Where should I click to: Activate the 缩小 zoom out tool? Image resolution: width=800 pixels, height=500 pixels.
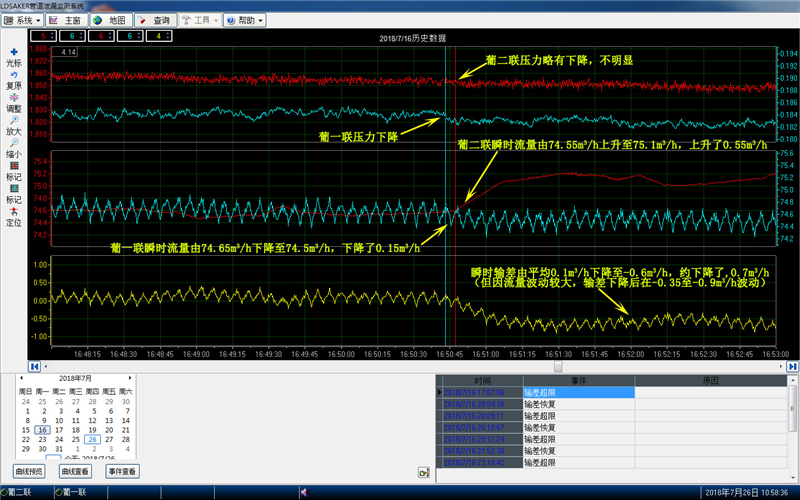(14, 148)
